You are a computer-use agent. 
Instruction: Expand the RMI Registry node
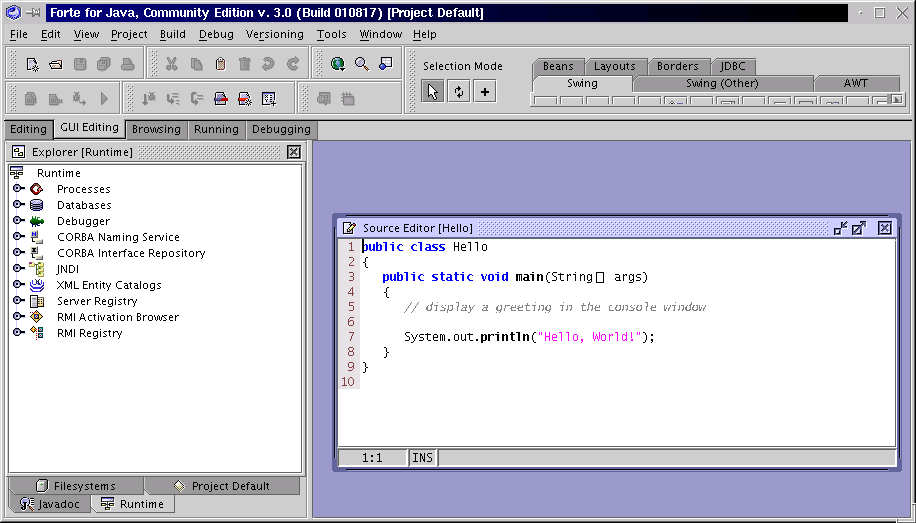[x=18, y=332]
